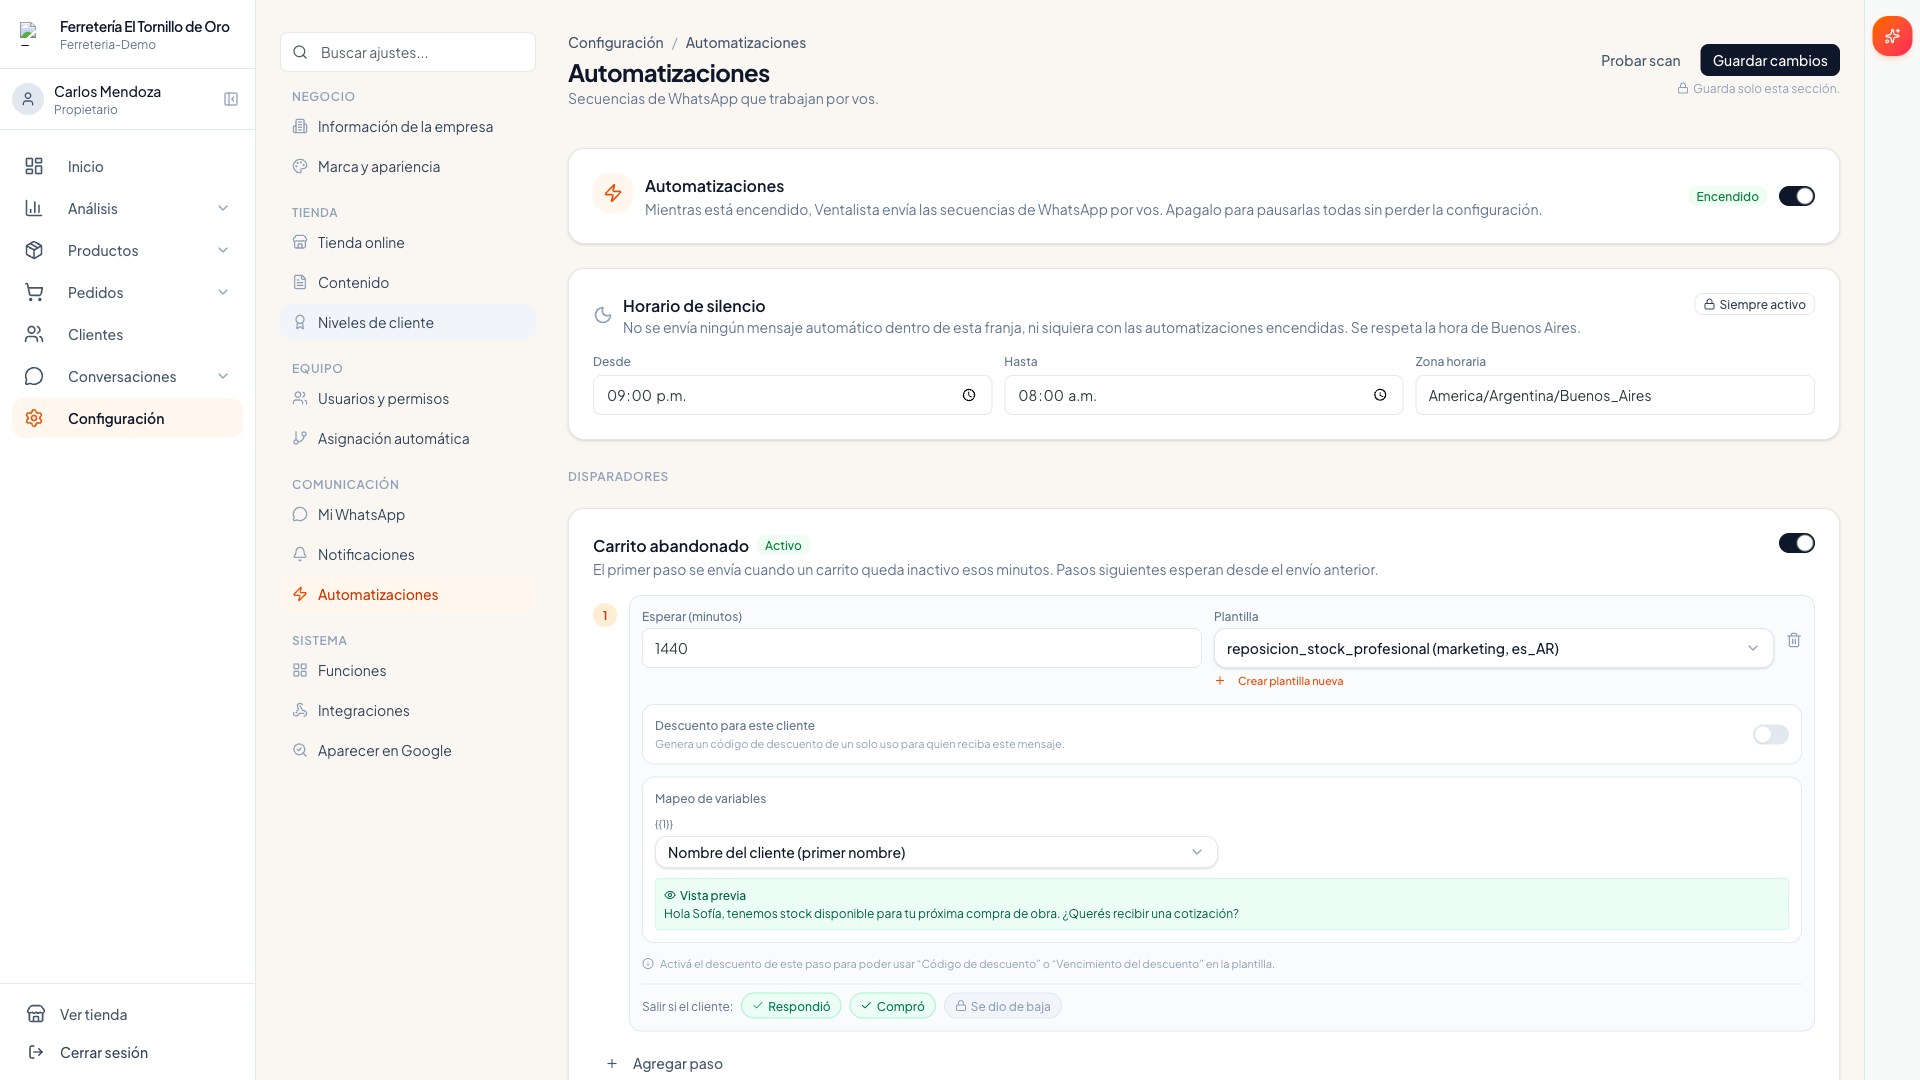Expand the Análisis menu chevron
Screen dimensions: 1920x1080
223,208
